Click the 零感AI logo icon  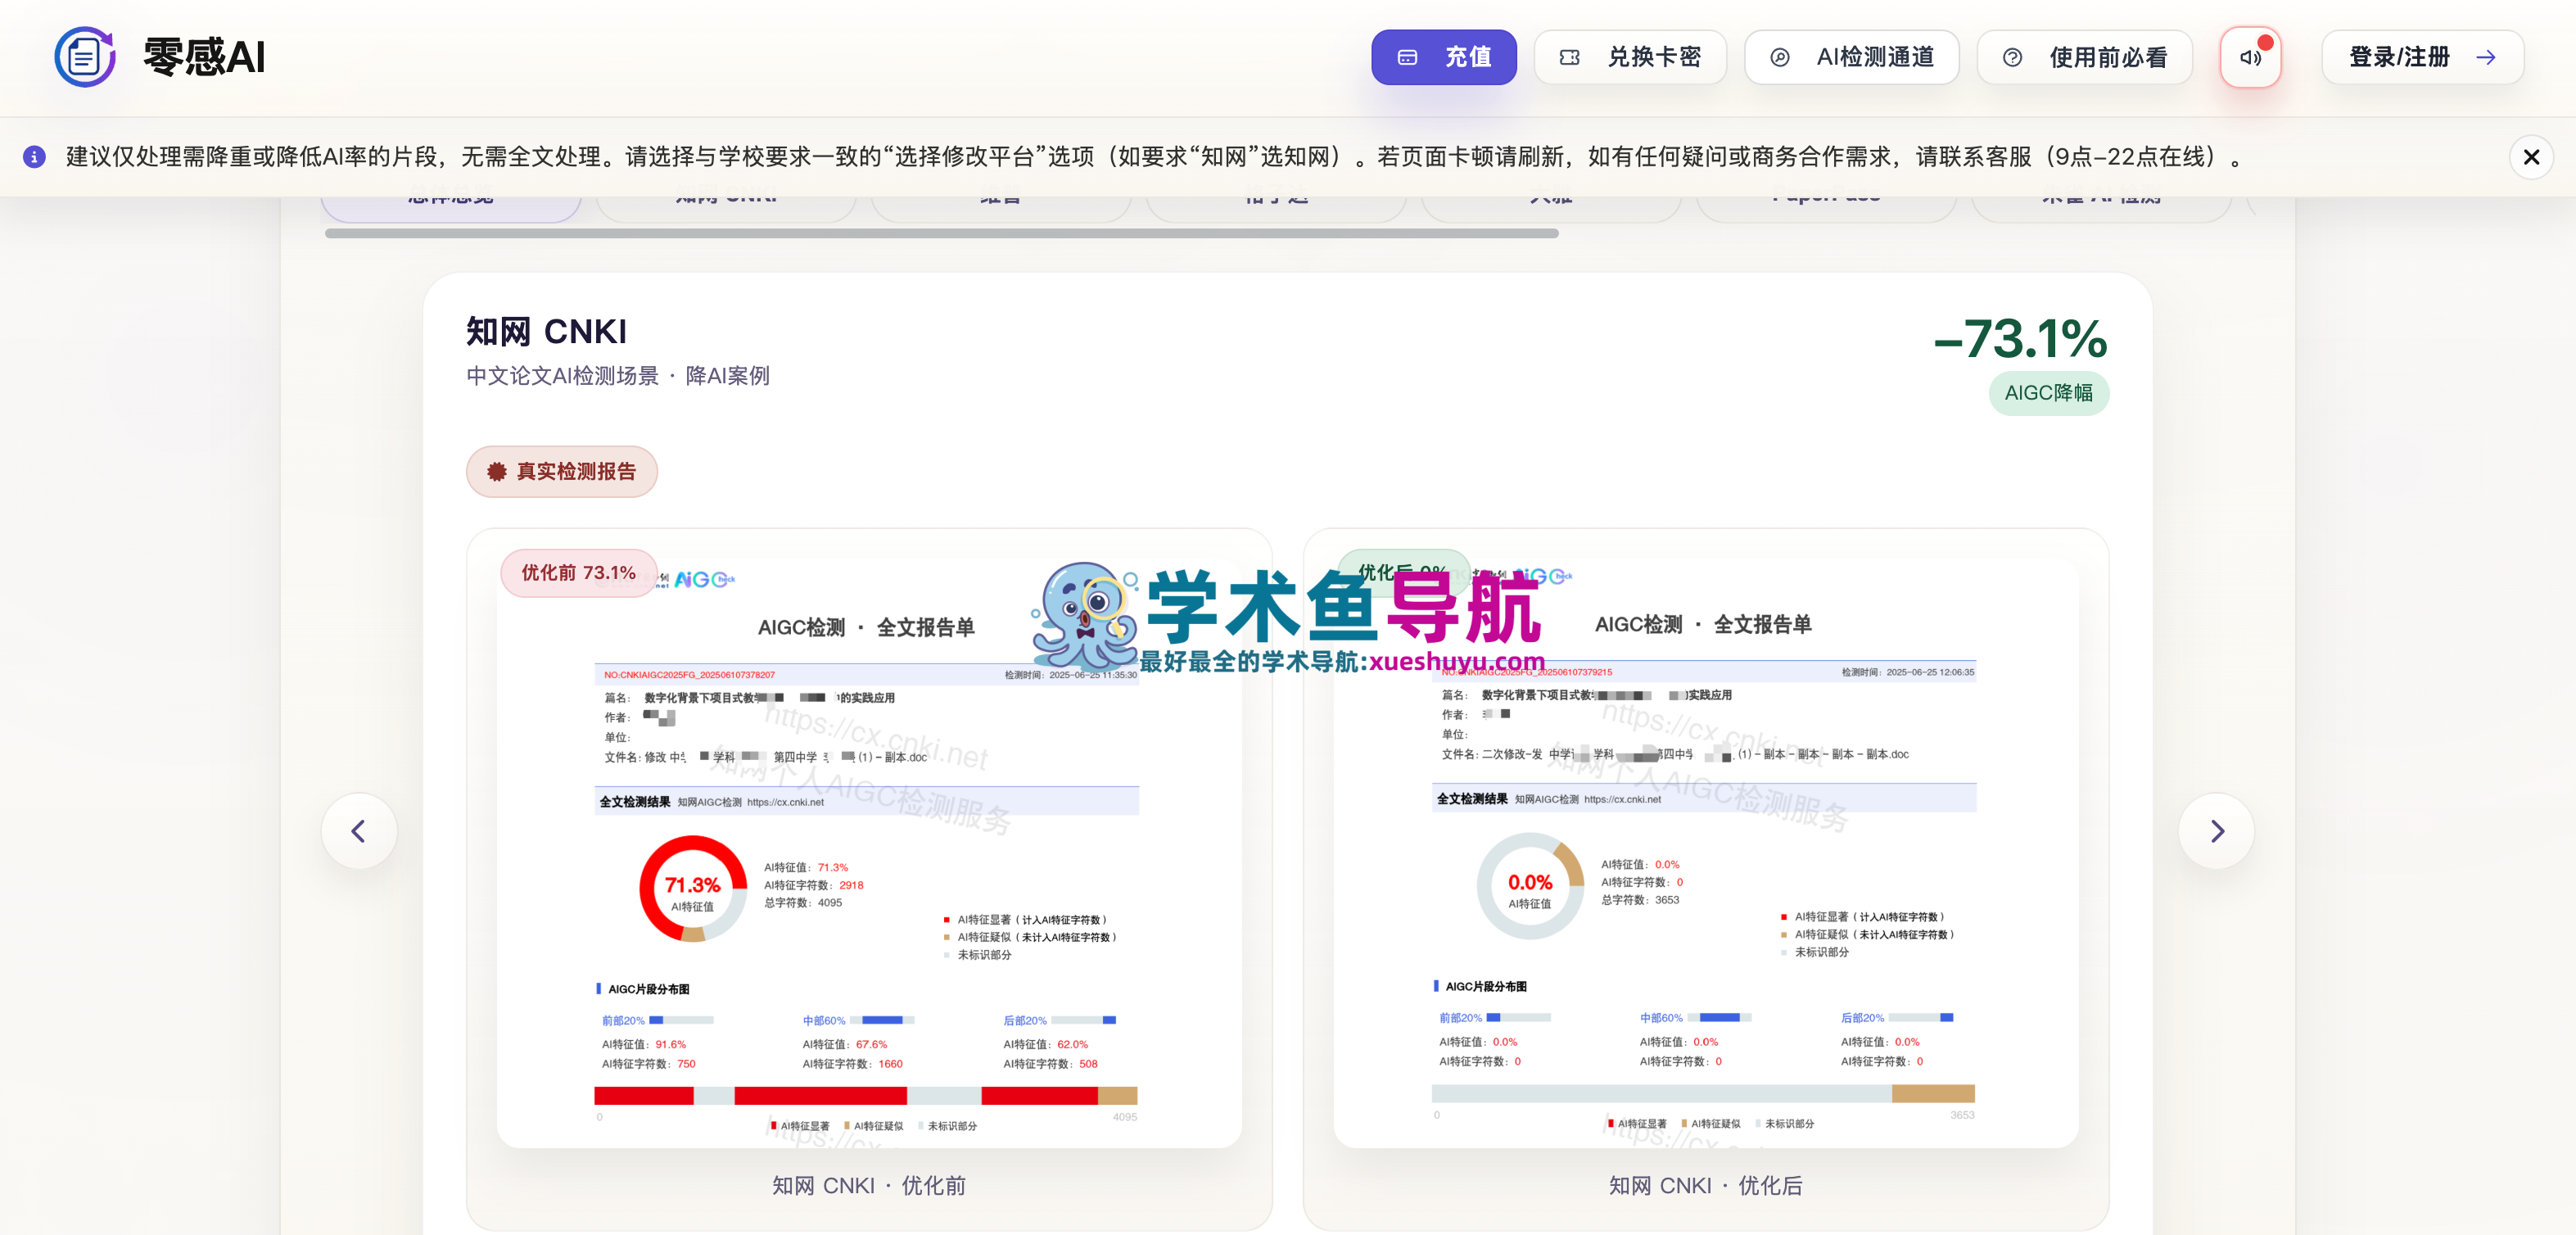tap(85, 57)
